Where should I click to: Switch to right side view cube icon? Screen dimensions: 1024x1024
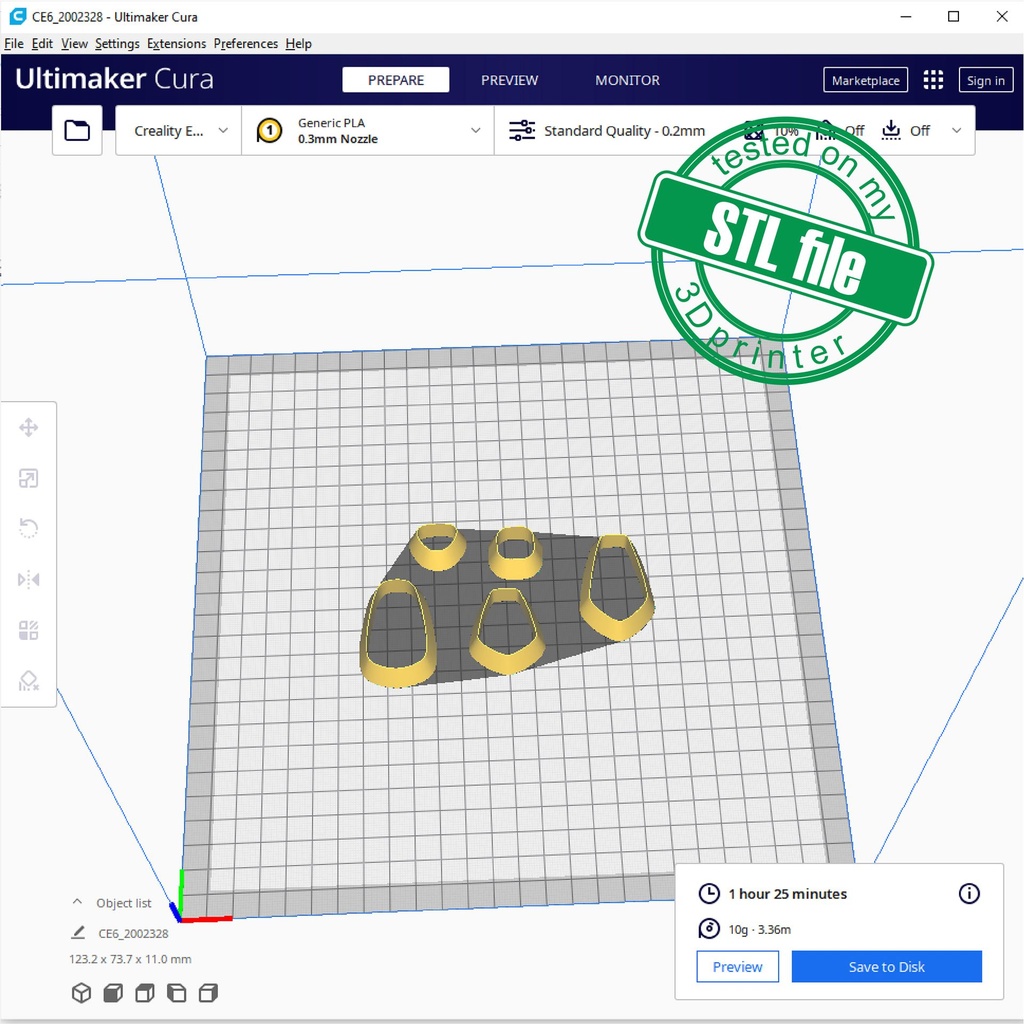[x=208, y=993]
